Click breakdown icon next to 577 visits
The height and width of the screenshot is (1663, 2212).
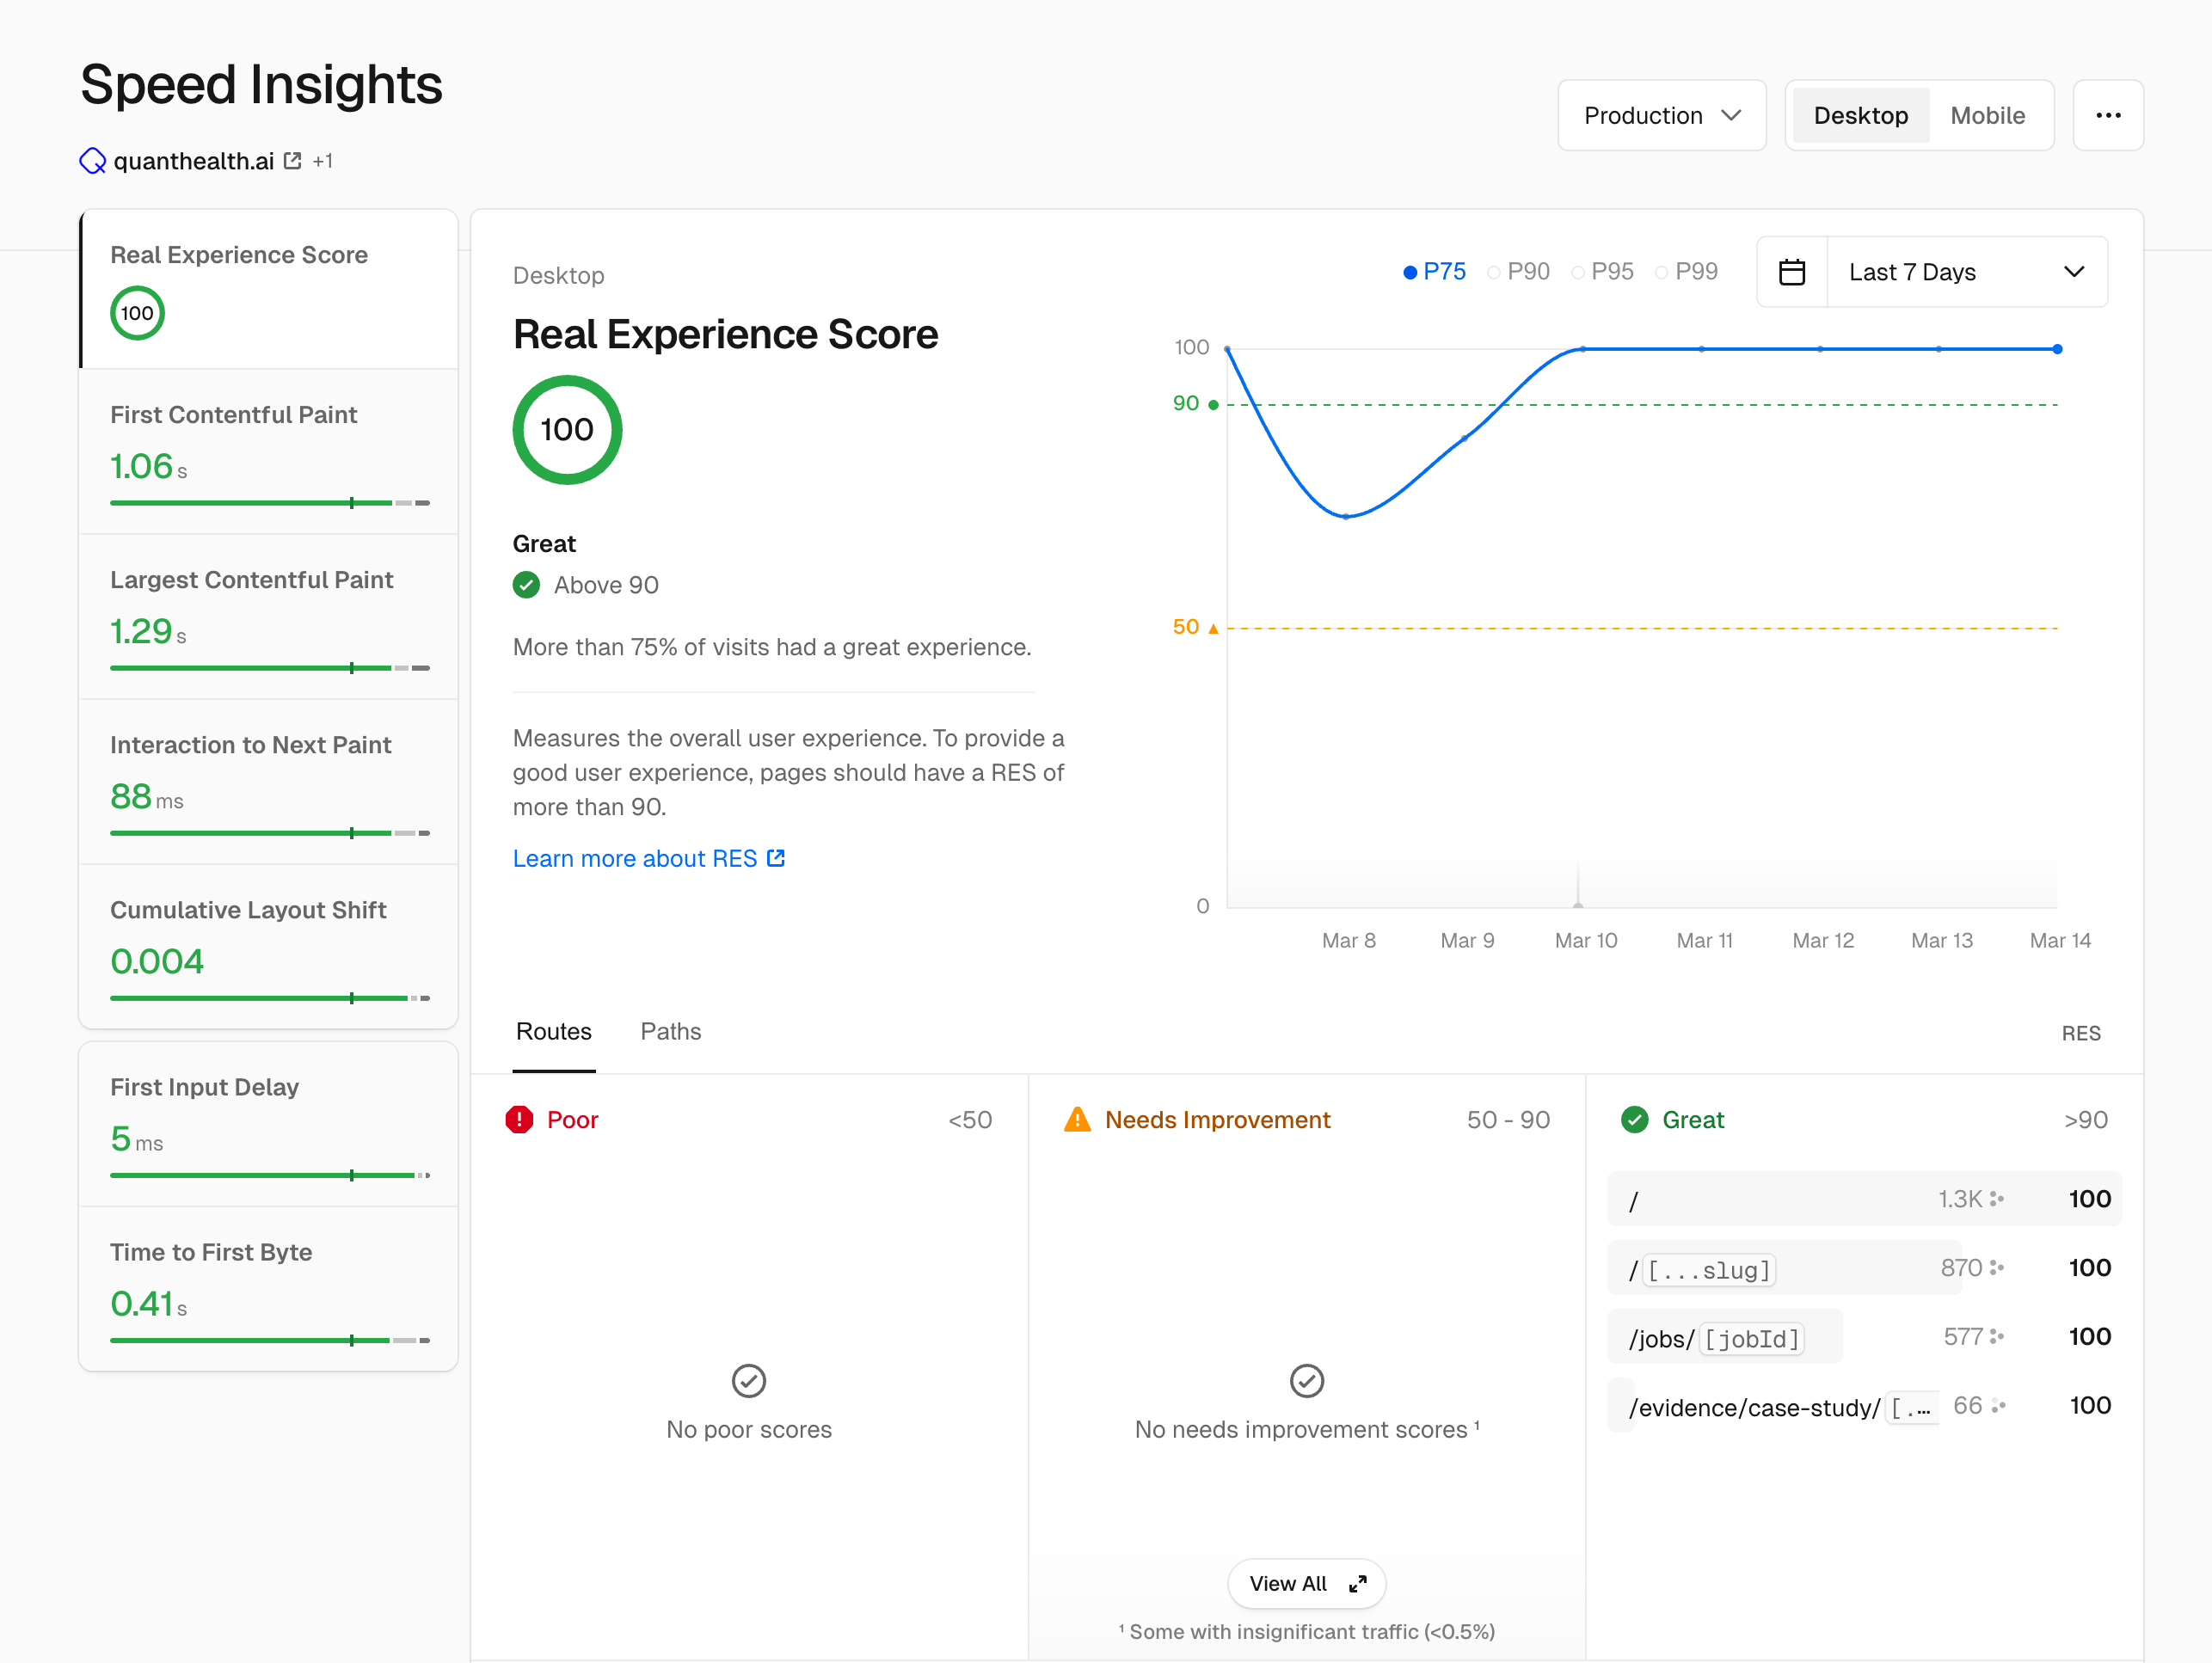point(1996,1336)
